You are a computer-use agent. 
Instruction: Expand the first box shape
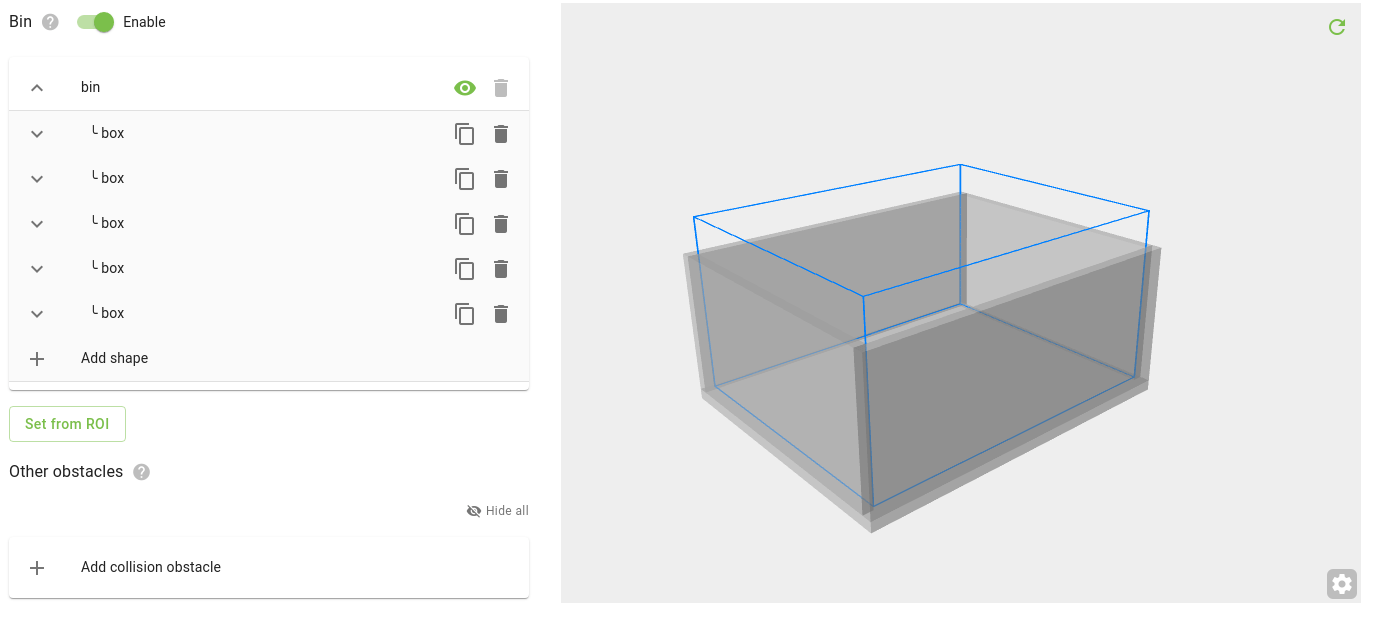pos(37,133)
